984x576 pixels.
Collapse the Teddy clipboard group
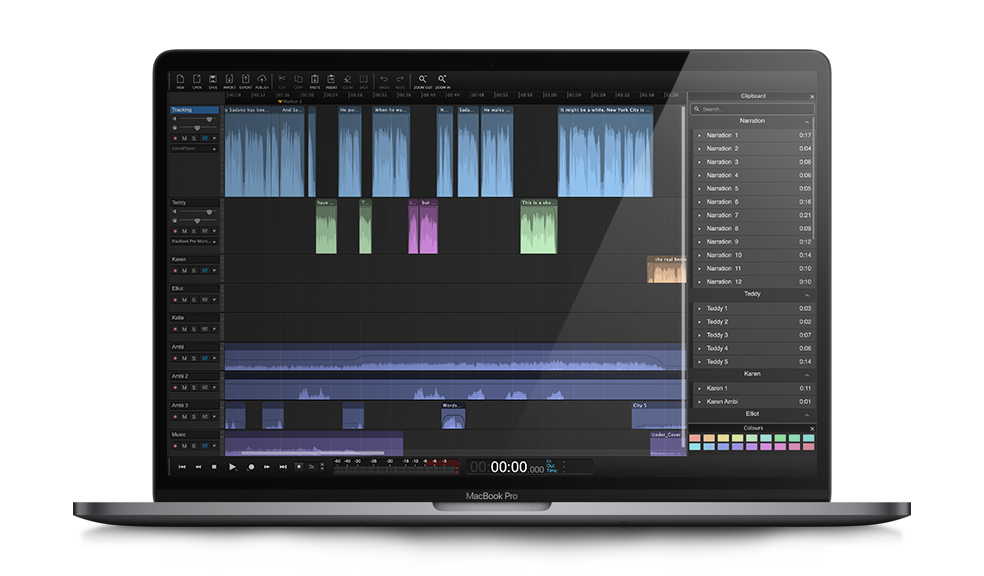tap(806, 295)
